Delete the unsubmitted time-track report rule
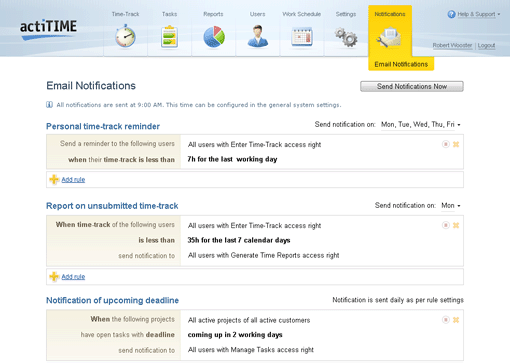510x363 pixels. (x=456, y=225)
